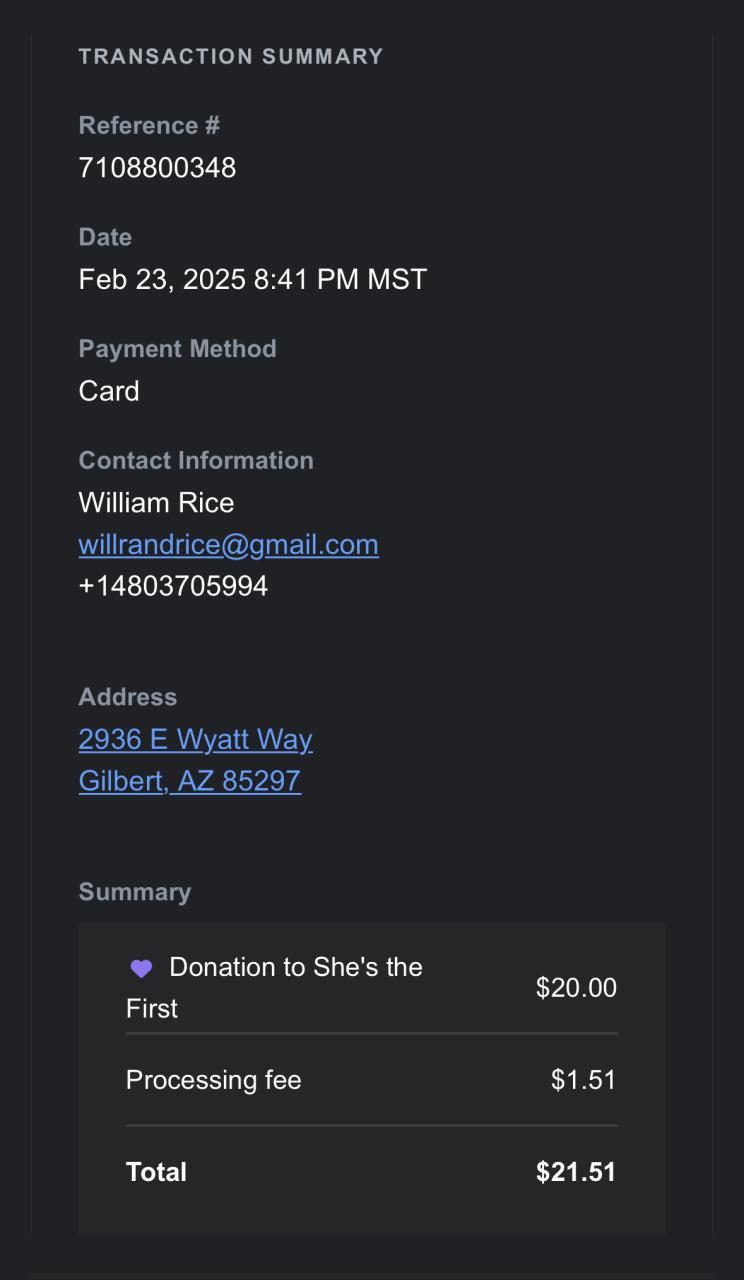This screenshot has width=744, height=1280.
Task: Click the Payment Method field label
Action: pyautogui.click(x=177, y=348)
